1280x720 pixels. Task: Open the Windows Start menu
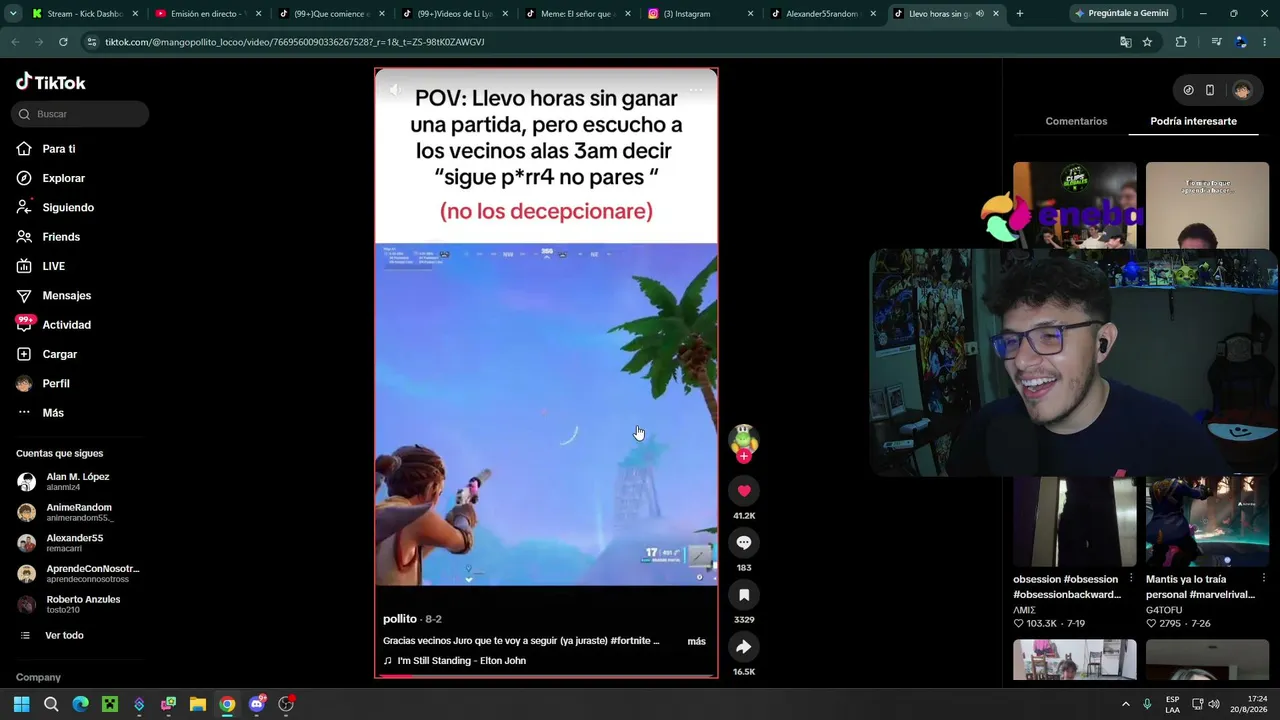tap(21, 704)
